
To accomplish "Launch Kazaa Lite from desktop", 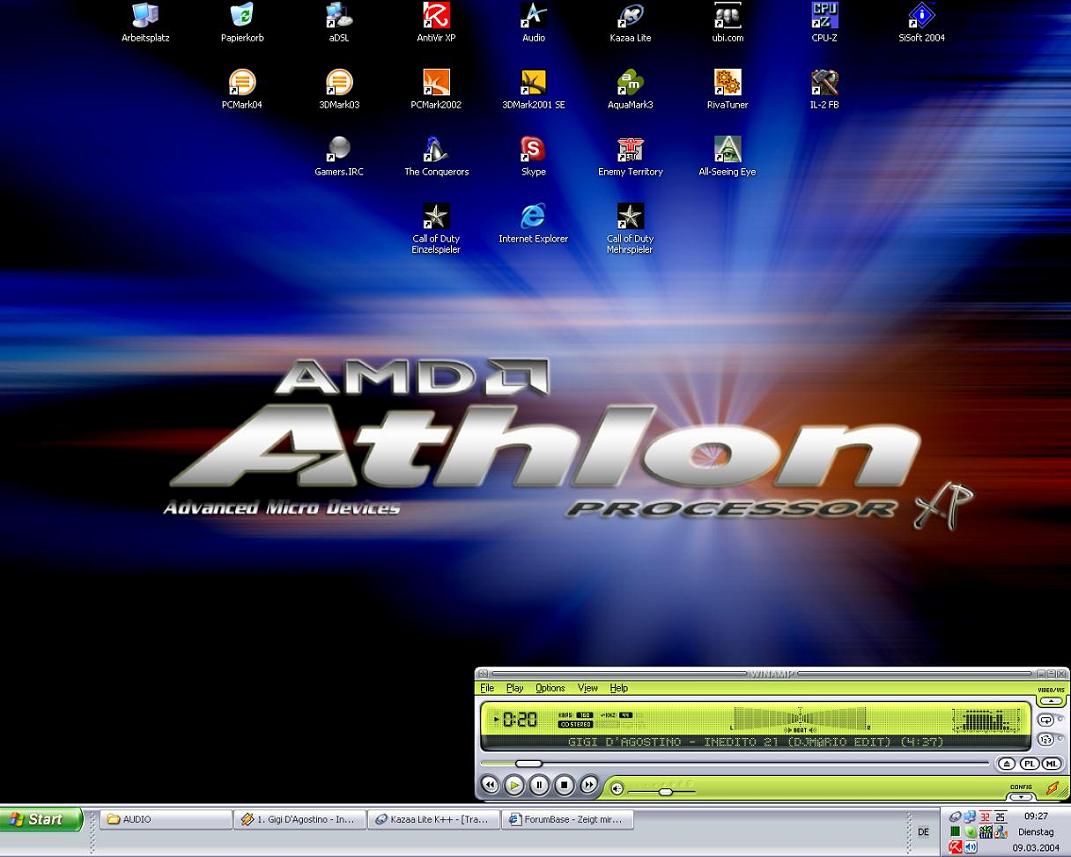I will 630,23.
